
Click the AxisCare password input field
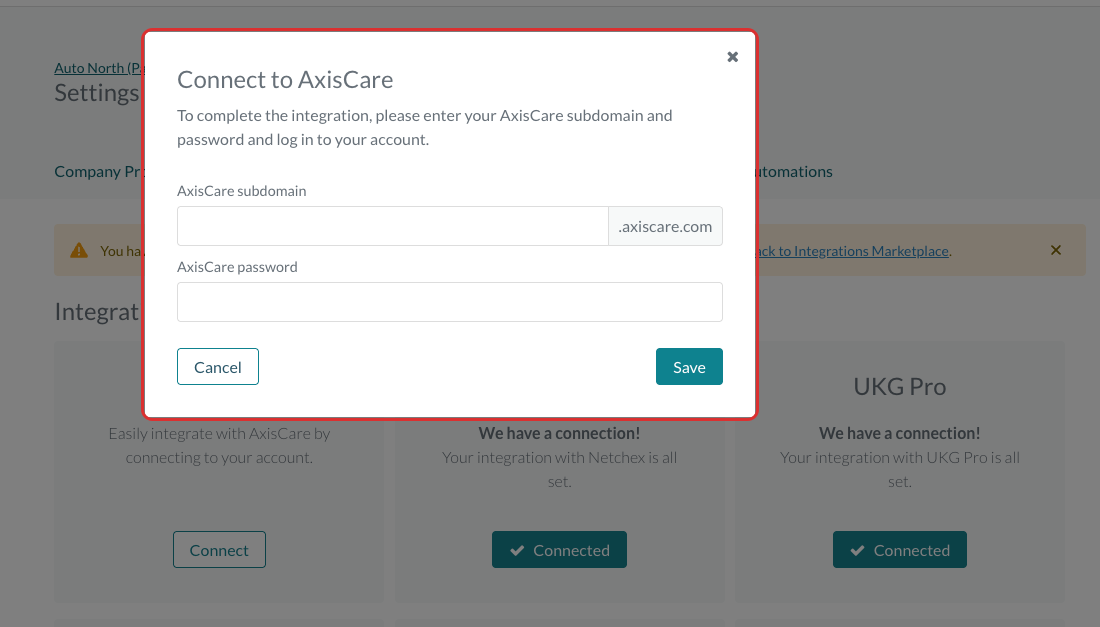[x=450, y=302]
